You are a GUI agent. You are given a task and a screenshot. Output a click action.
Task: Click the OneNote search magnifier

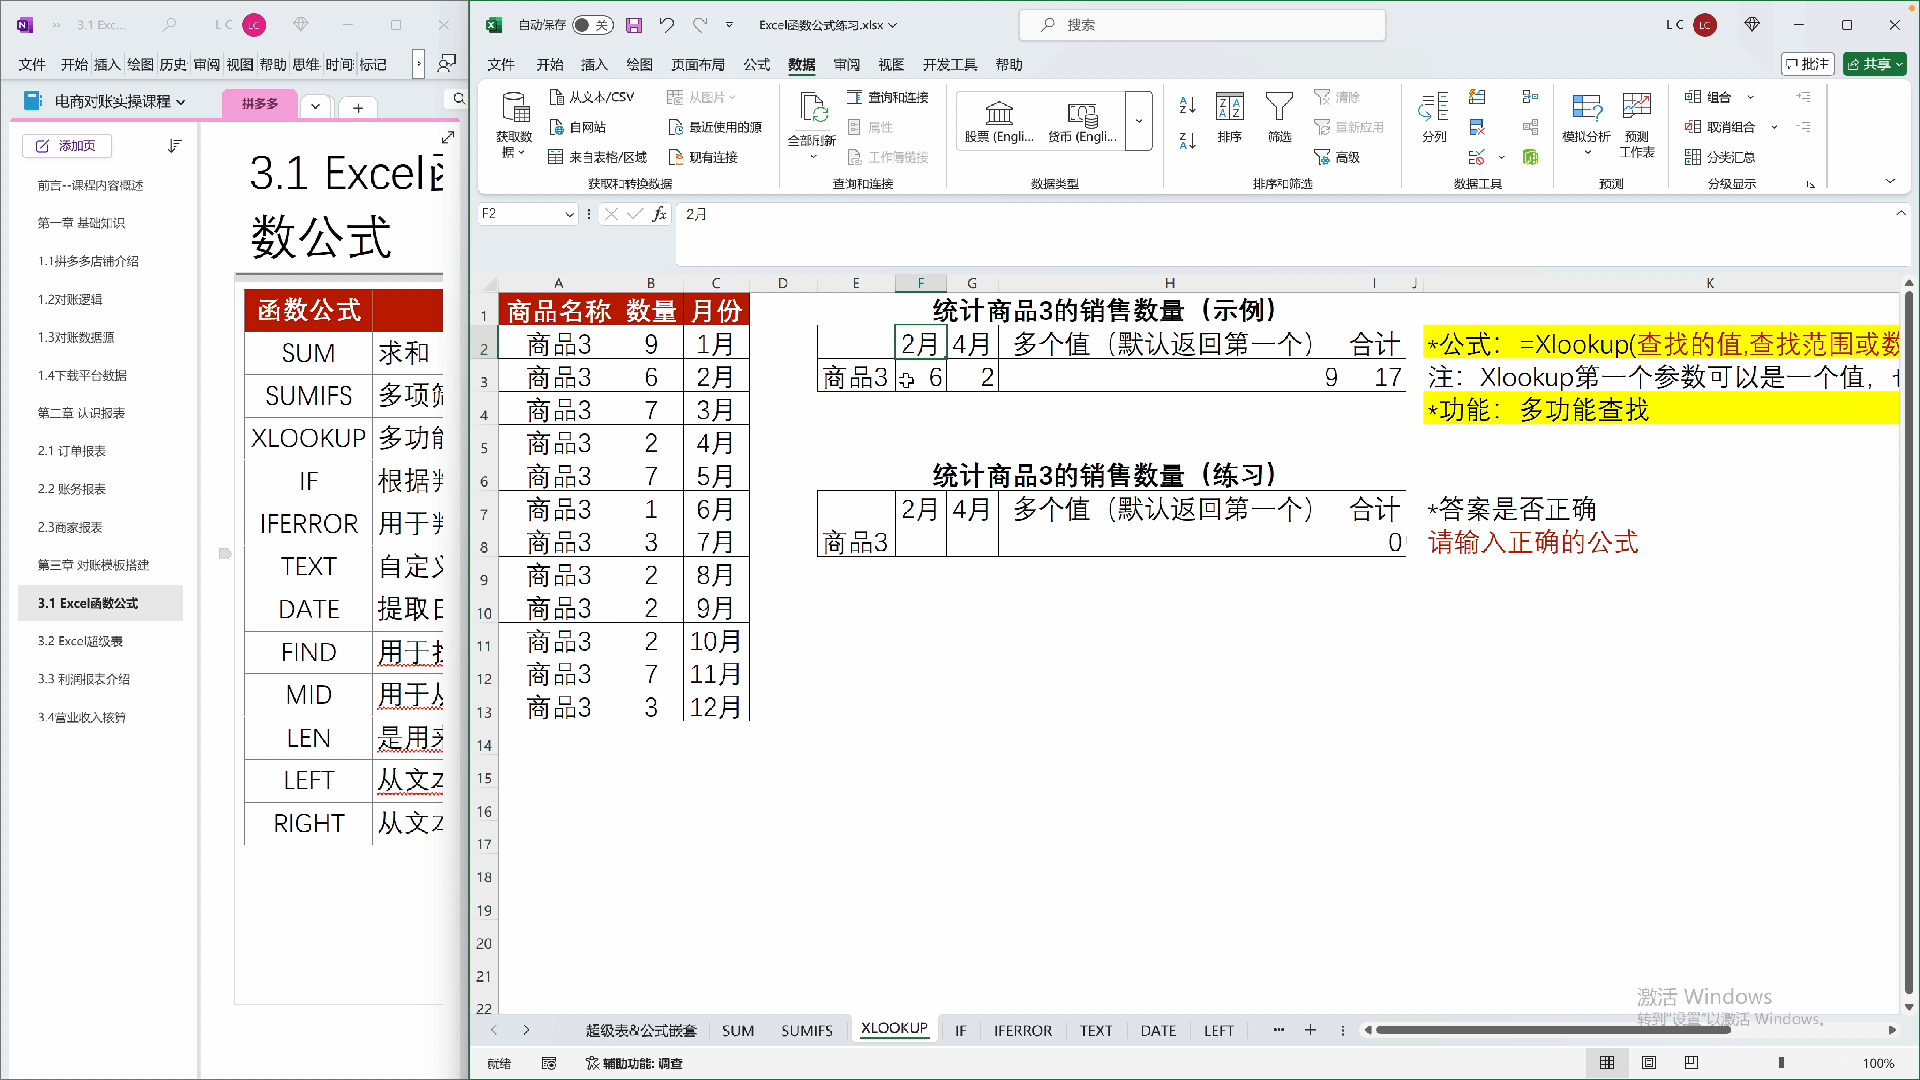[458, 98]
